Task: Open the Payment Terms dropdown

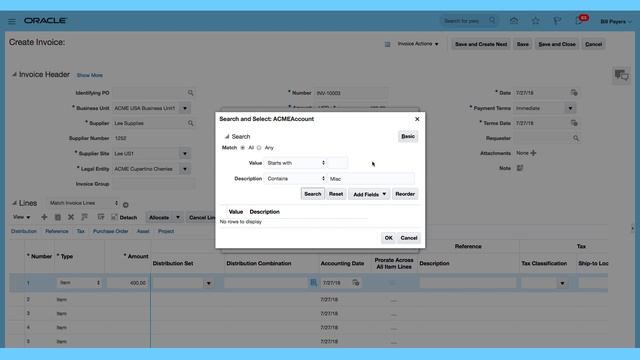Action: point(570,108)
